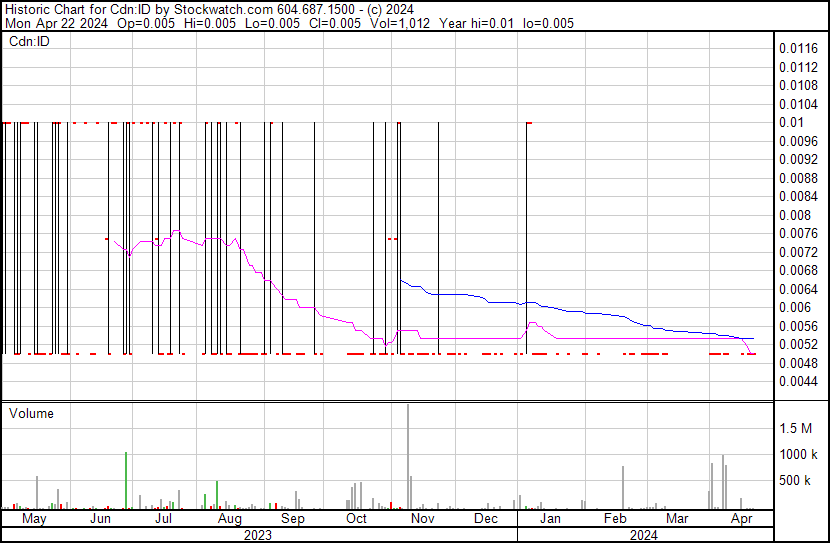Select the Jan month label on timeline

550,519
